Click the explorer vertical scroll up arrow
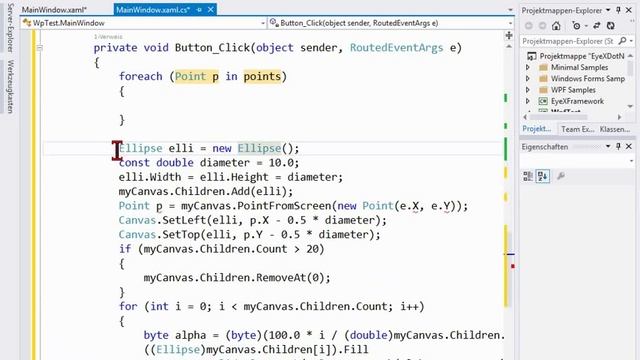Image resolution: width=640 pixels, height=360 pixels. pyautogui.click(x=631, y=56)
